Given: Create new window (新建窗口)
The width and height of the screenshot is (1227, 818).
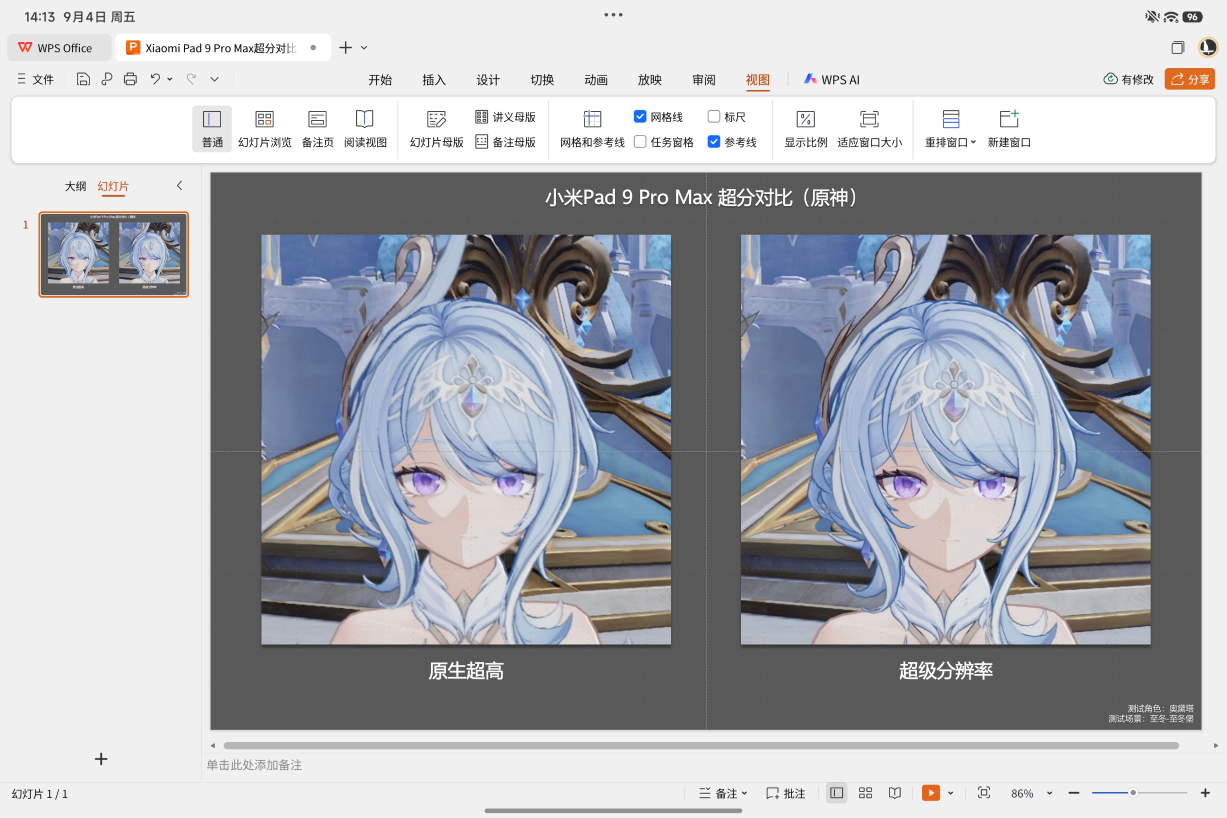Looking at the screenshot, I should click(1009, 129).
